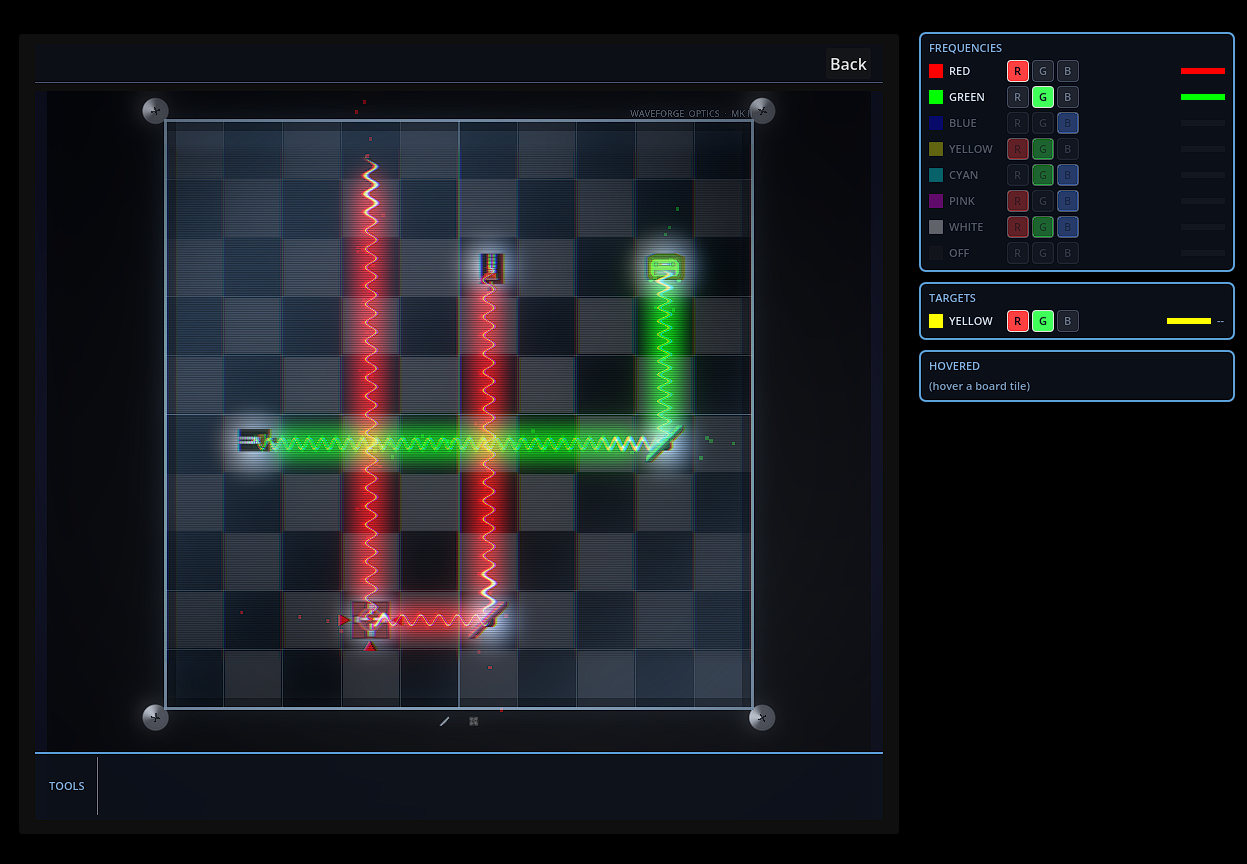Toggle the G channel in the OFF row
This screenshot has height=864, width=1247.
1043,253
